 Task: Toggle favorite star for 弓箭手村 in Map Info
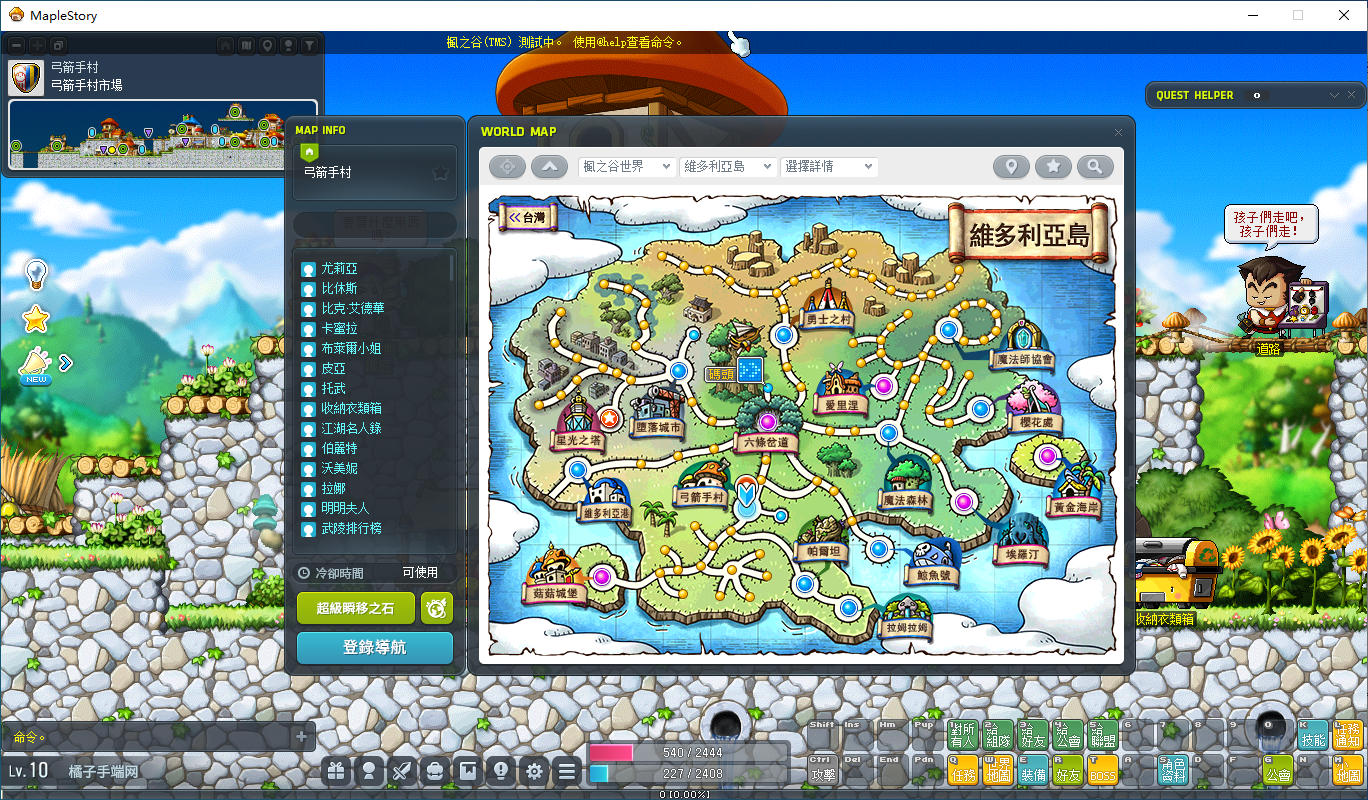pos(440,173)
